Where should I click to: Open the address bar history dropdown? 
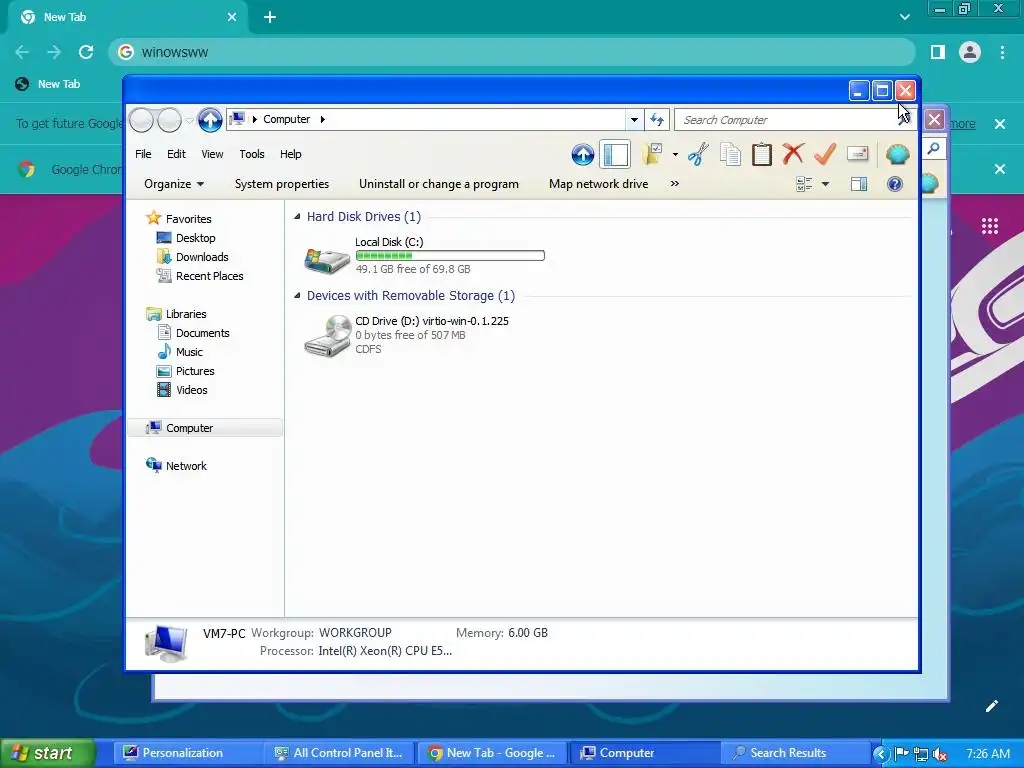pyautogui.click(x=634, y=120)
